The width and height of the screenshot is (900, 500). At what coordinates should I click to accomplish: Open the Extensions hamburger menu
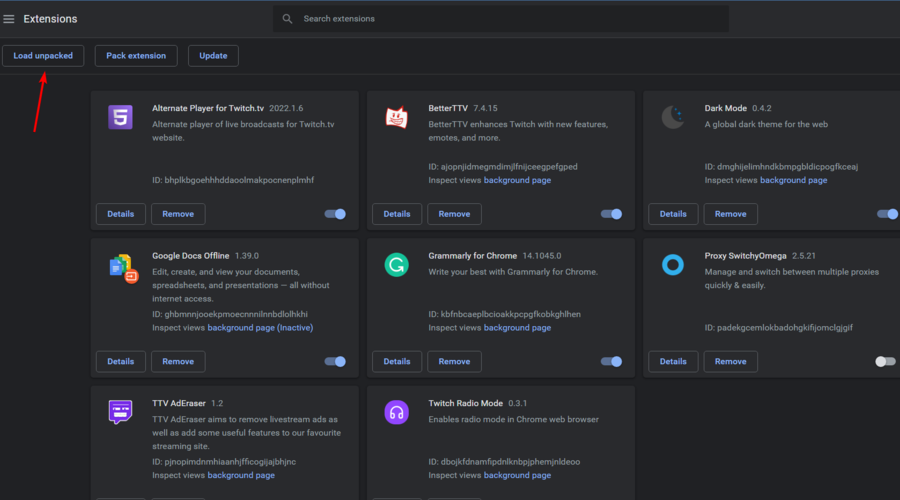[9, 19]
